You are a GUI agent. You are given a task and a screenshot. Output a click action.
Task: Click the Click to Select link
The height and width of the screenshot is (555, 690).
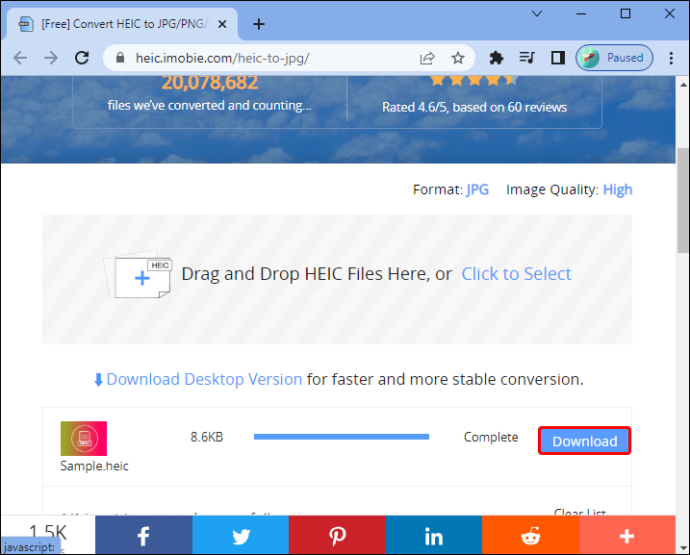coord(516,274)
